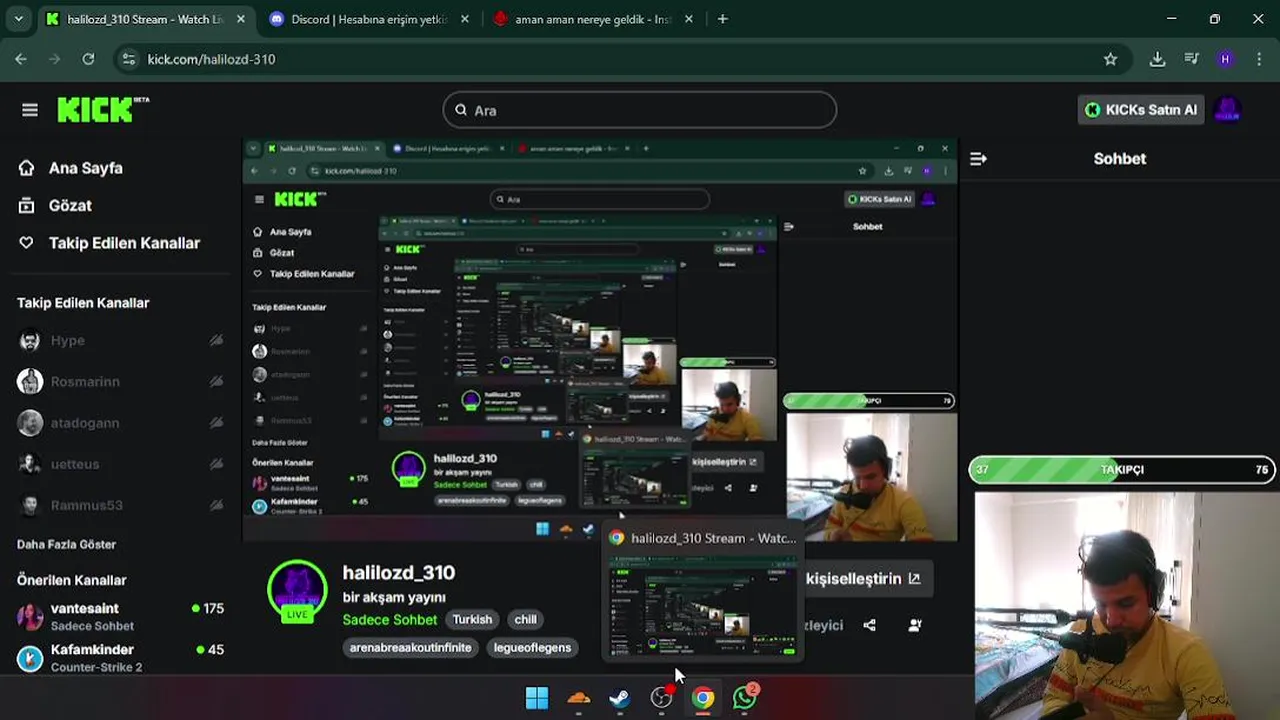Image resolution: width=1280 pixels, height=720 pixels.
Task: Click the kick.com/halilozd-310 address bar
Action: click(x=620, y=59)
